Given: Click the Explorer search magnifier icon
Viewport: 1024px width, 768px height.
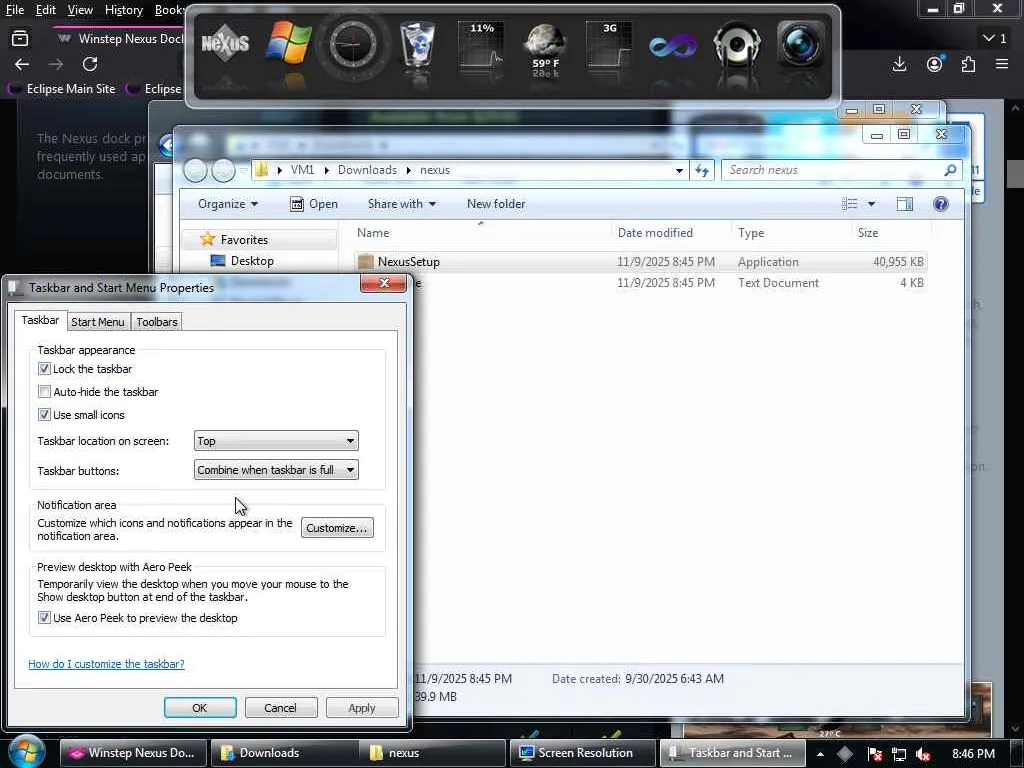Looking at the screenshot, I should (950, 170).
